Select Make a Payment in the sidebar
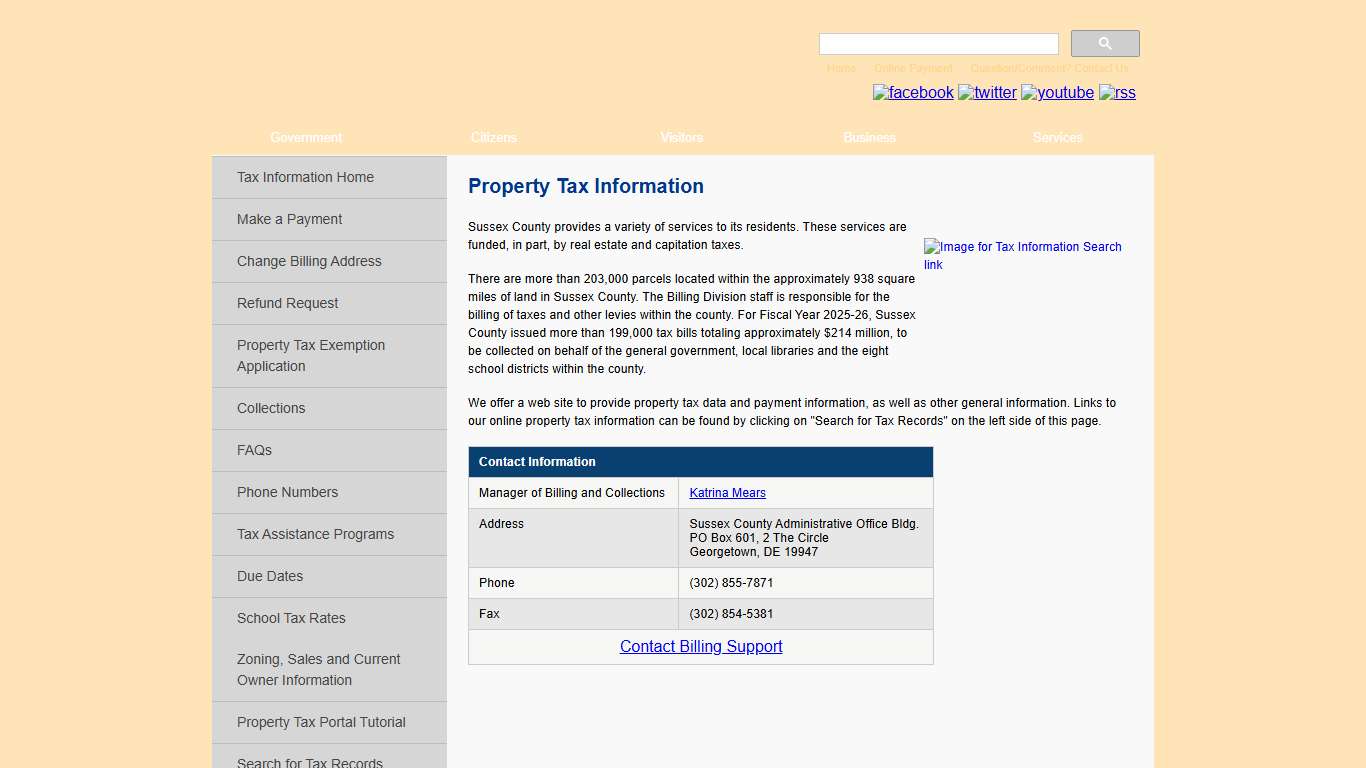 click(289, 219)
